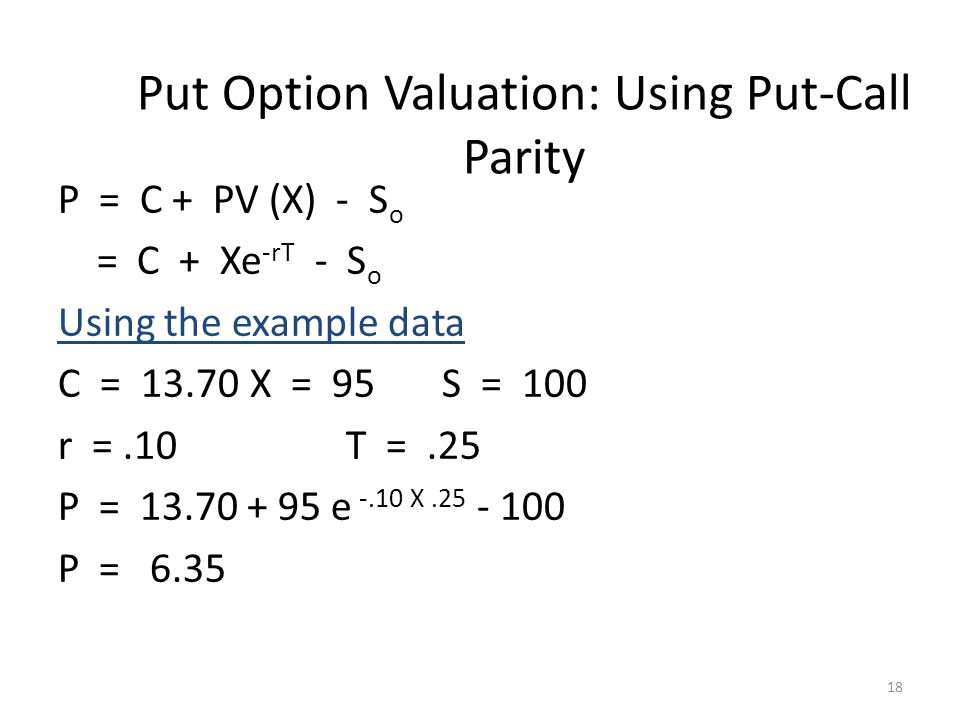Click the result P = 6.35

[x=141, y=568]
